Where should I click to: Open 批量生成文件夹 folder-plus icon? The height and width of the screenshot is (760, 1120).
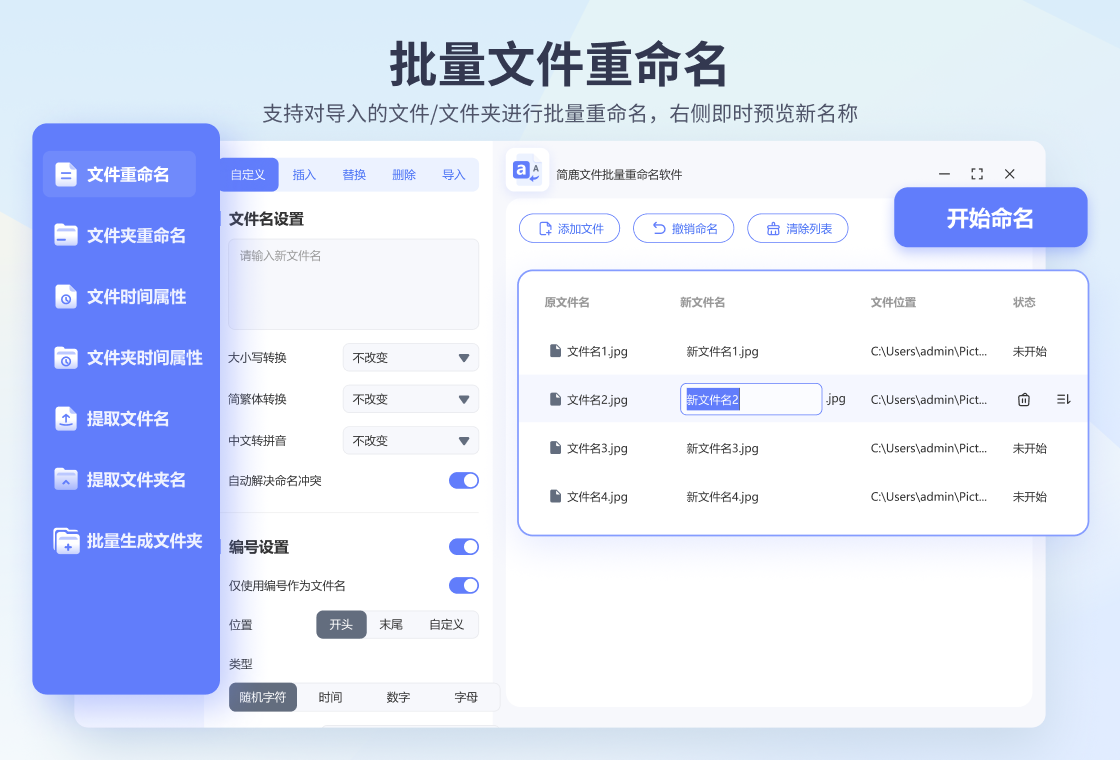click(x=66, y=541)
